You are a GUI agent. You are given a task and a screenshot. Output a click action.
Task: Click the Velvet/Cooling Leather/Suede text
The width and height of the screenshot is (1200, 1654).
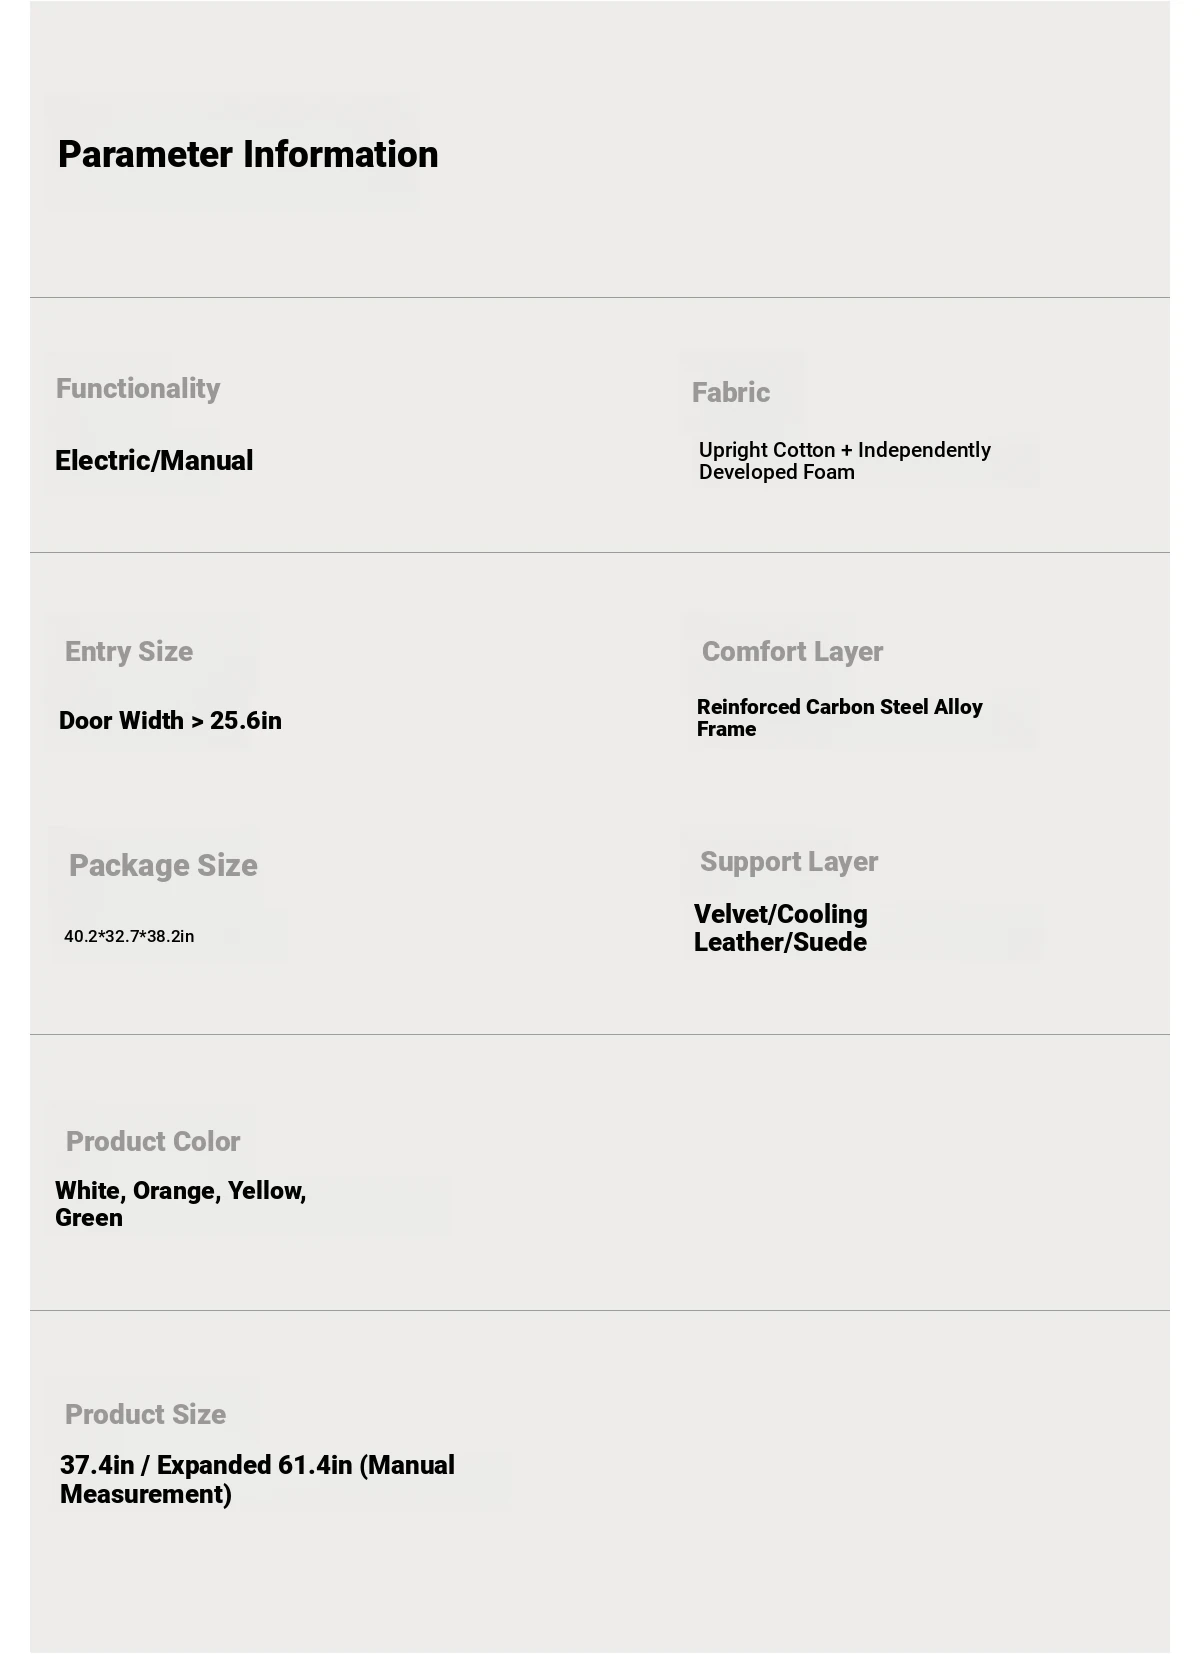point(780,928)
